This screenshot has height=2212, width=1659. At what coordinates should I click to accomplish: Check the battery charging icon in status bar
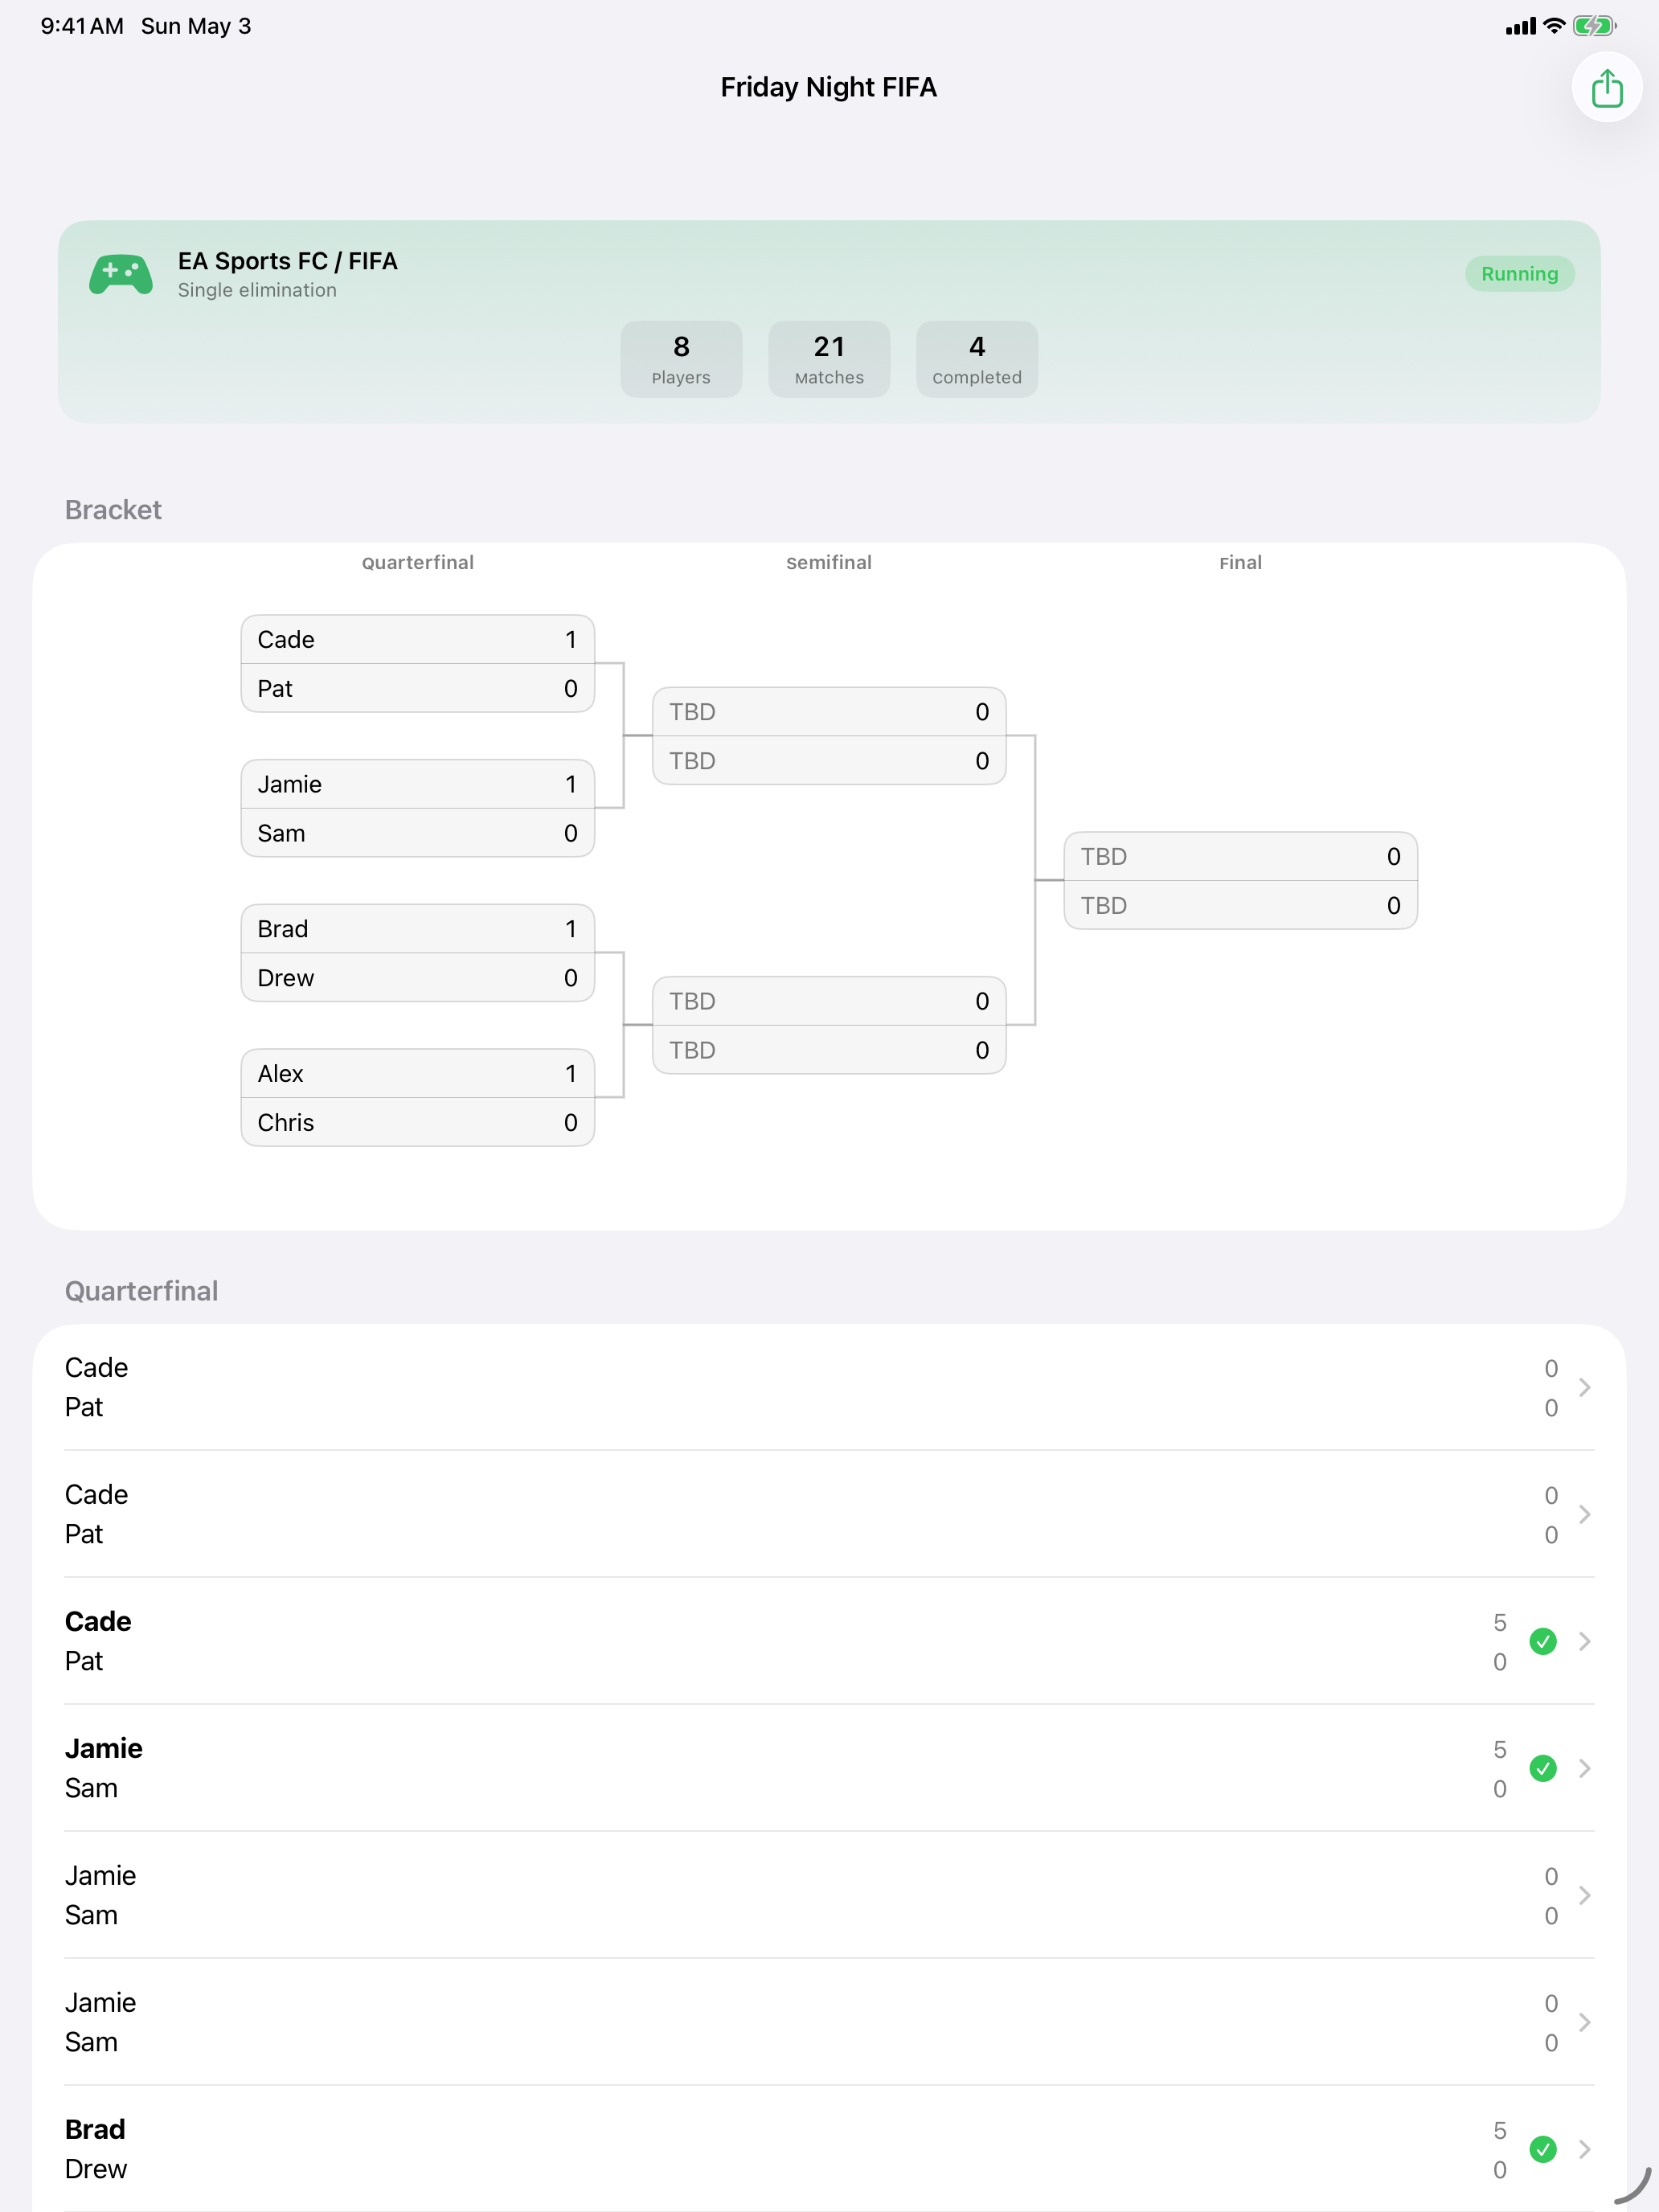pos(1593,26)
